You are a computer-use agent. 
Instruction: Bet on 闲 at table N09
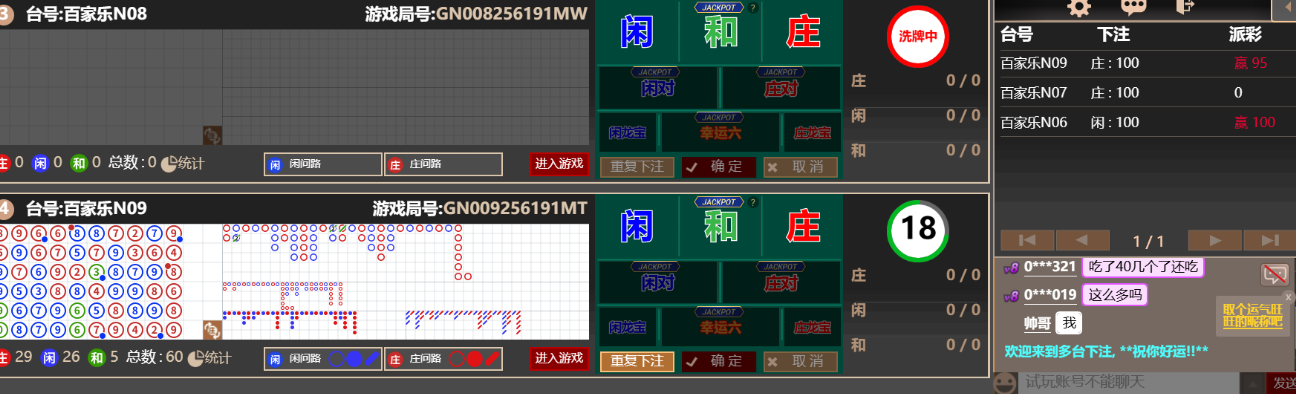[637, 226]
